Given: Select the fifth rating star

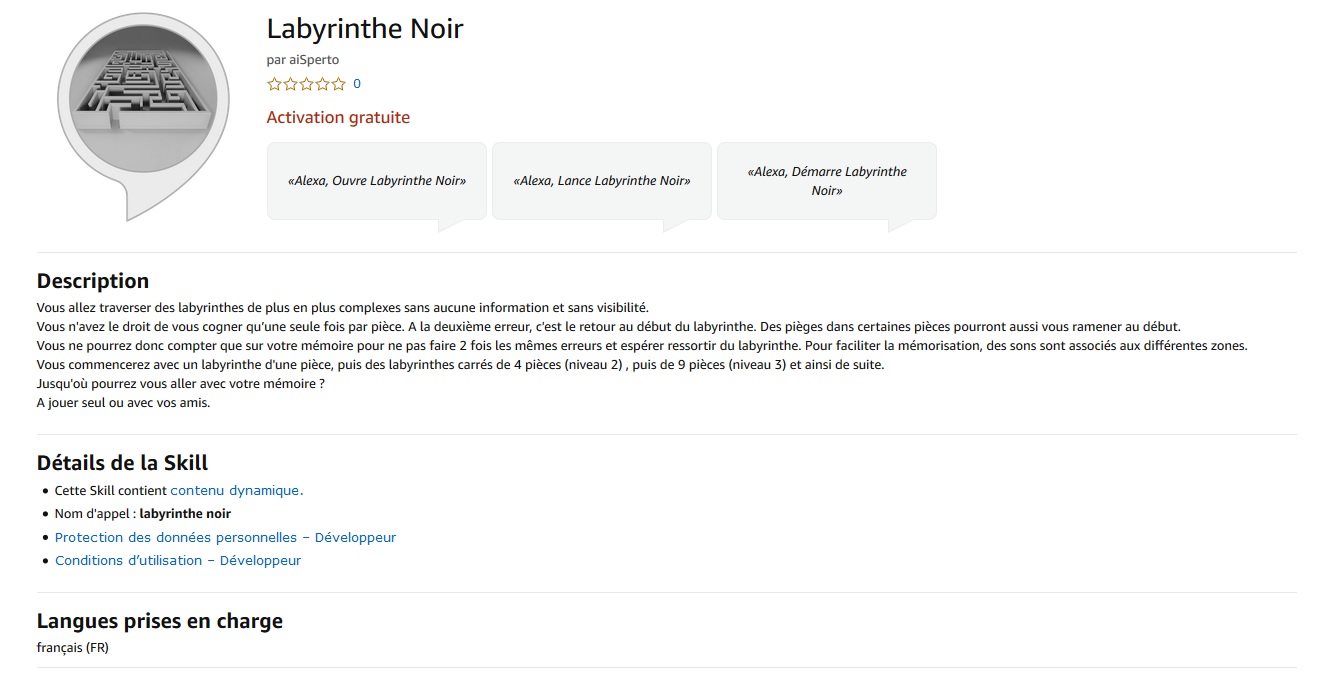Looking at the screenshot, I should pos(339,84).
